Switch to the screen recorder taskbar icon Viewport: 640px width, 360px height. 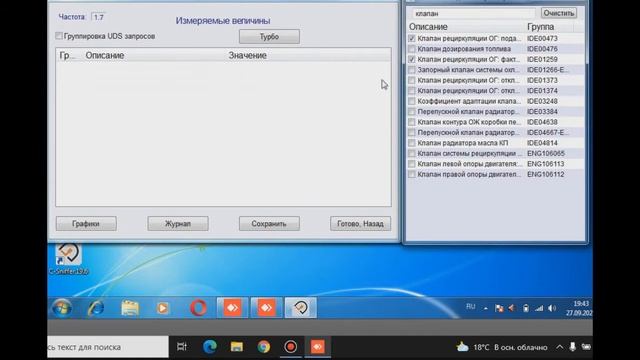coord(291,347)
